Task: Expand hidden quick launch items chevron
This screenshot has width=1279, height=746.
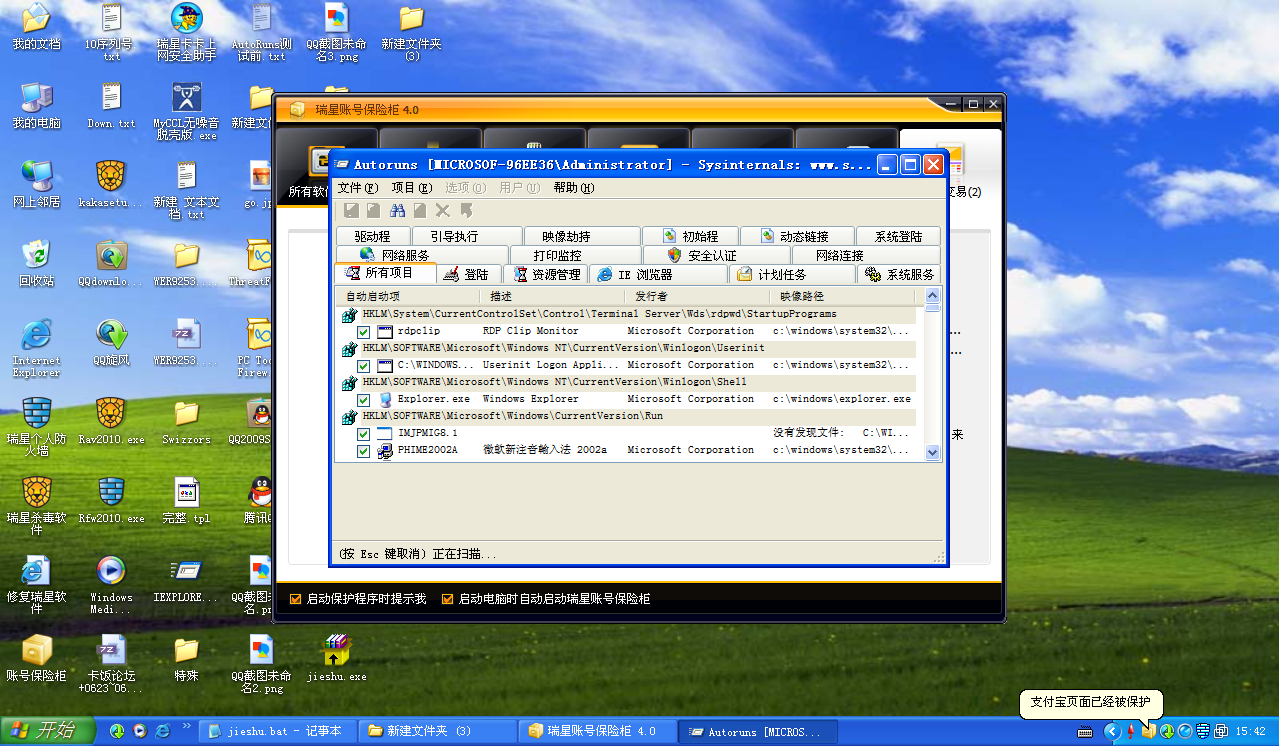Action: [187, 726]
